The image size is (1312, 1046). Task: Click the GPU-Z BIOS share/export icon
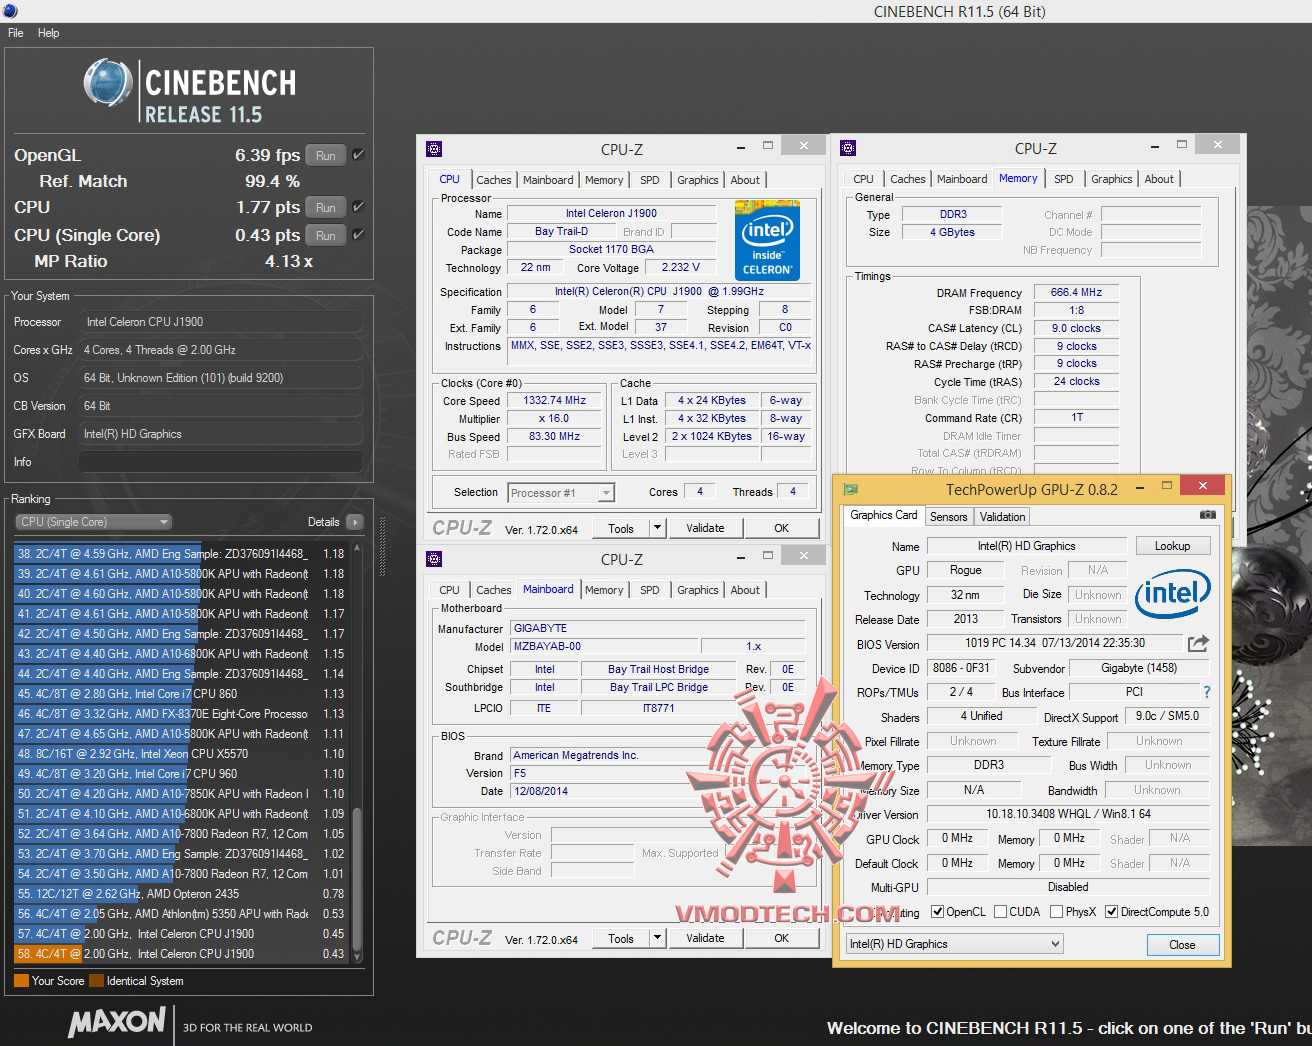(x=1198, y=643)
